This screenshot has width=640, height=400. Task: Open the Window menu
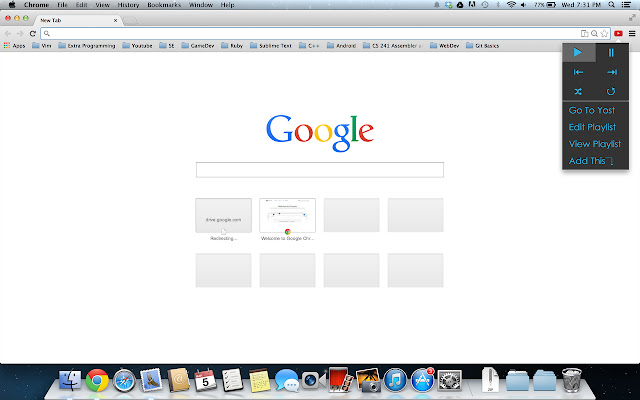click(200, 5)
